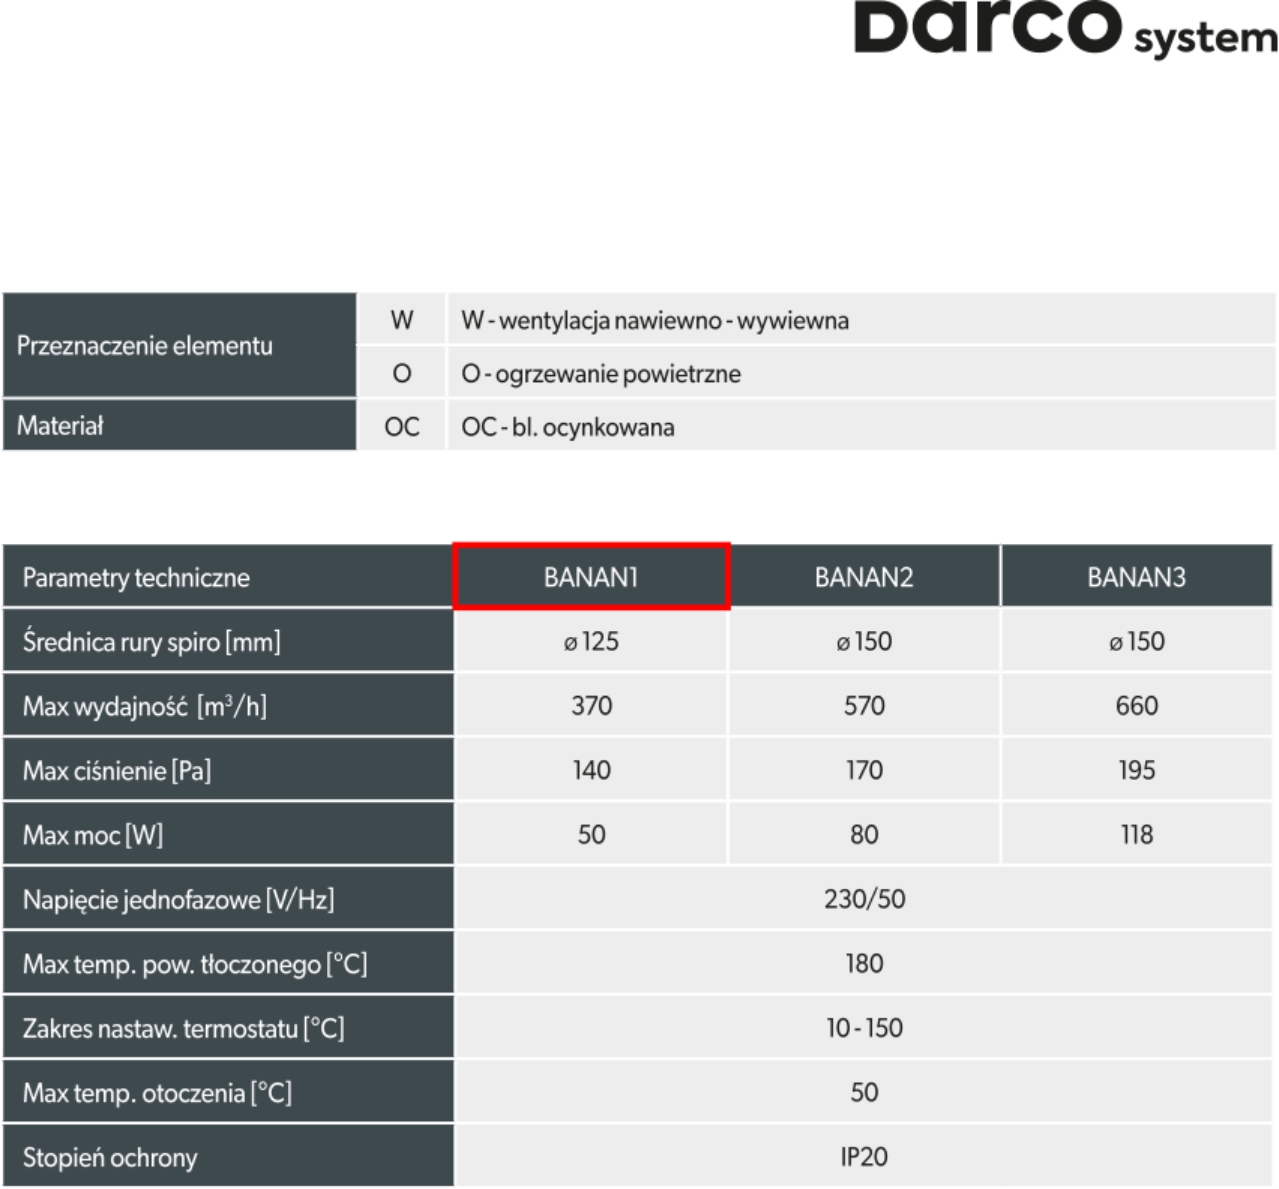1279x1189 pixels.
Task: Select 'Max temp. otoczenia [°C]' row label
Action: (228, 1092)
